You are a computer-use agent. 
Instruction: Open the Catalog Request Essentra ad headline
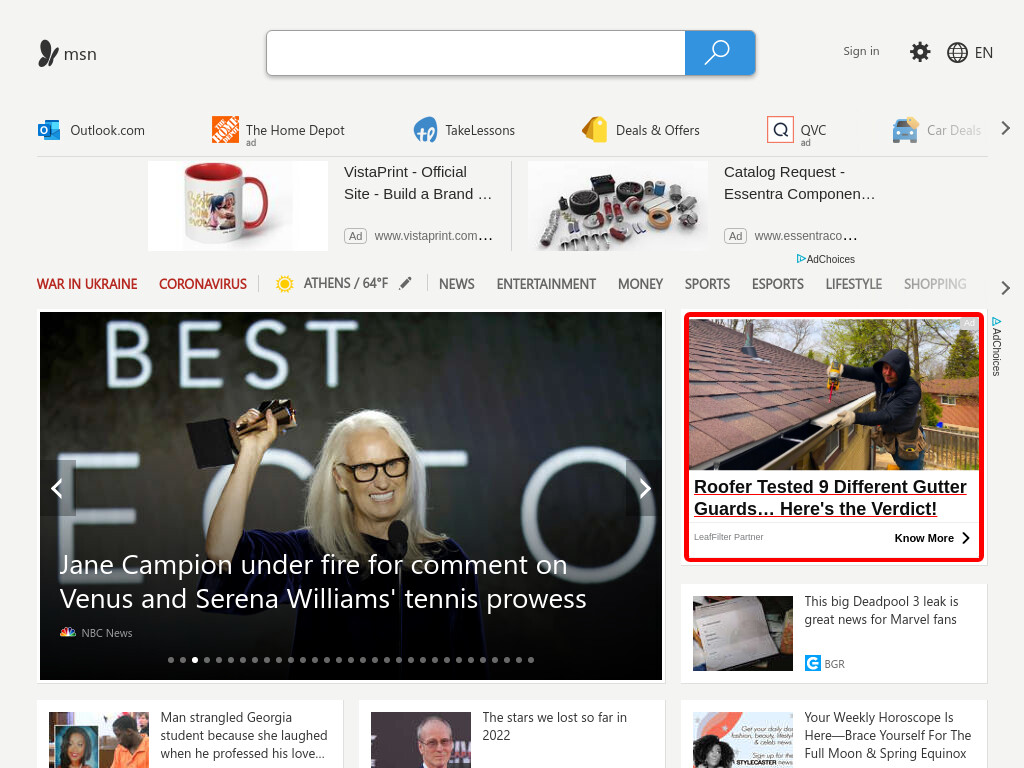(x=799, y=183)
